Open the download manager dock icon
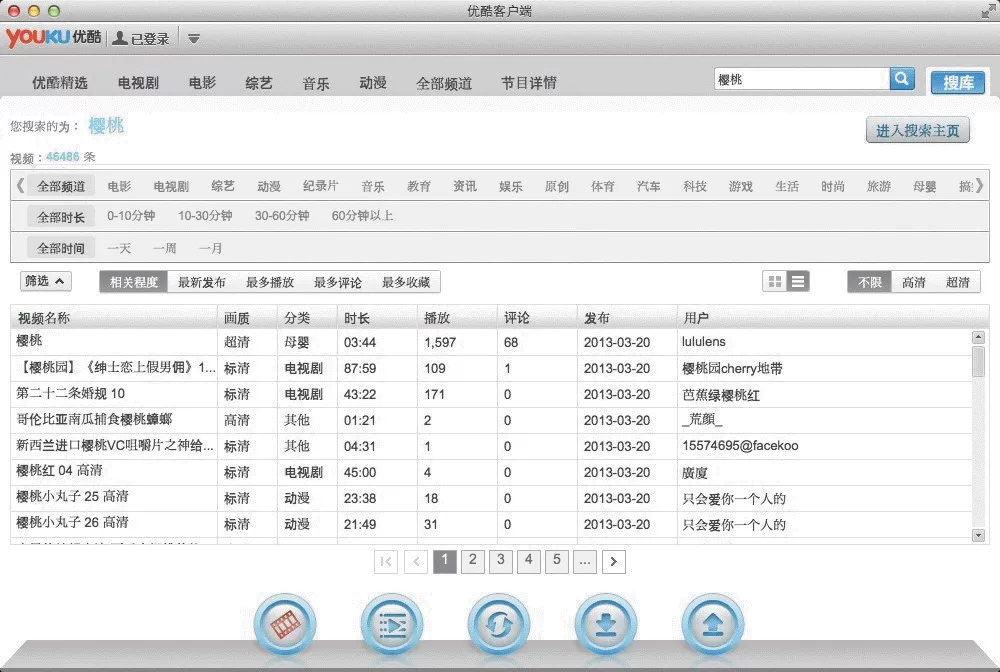Screen dimensions: 1000x672 [606, 624]
